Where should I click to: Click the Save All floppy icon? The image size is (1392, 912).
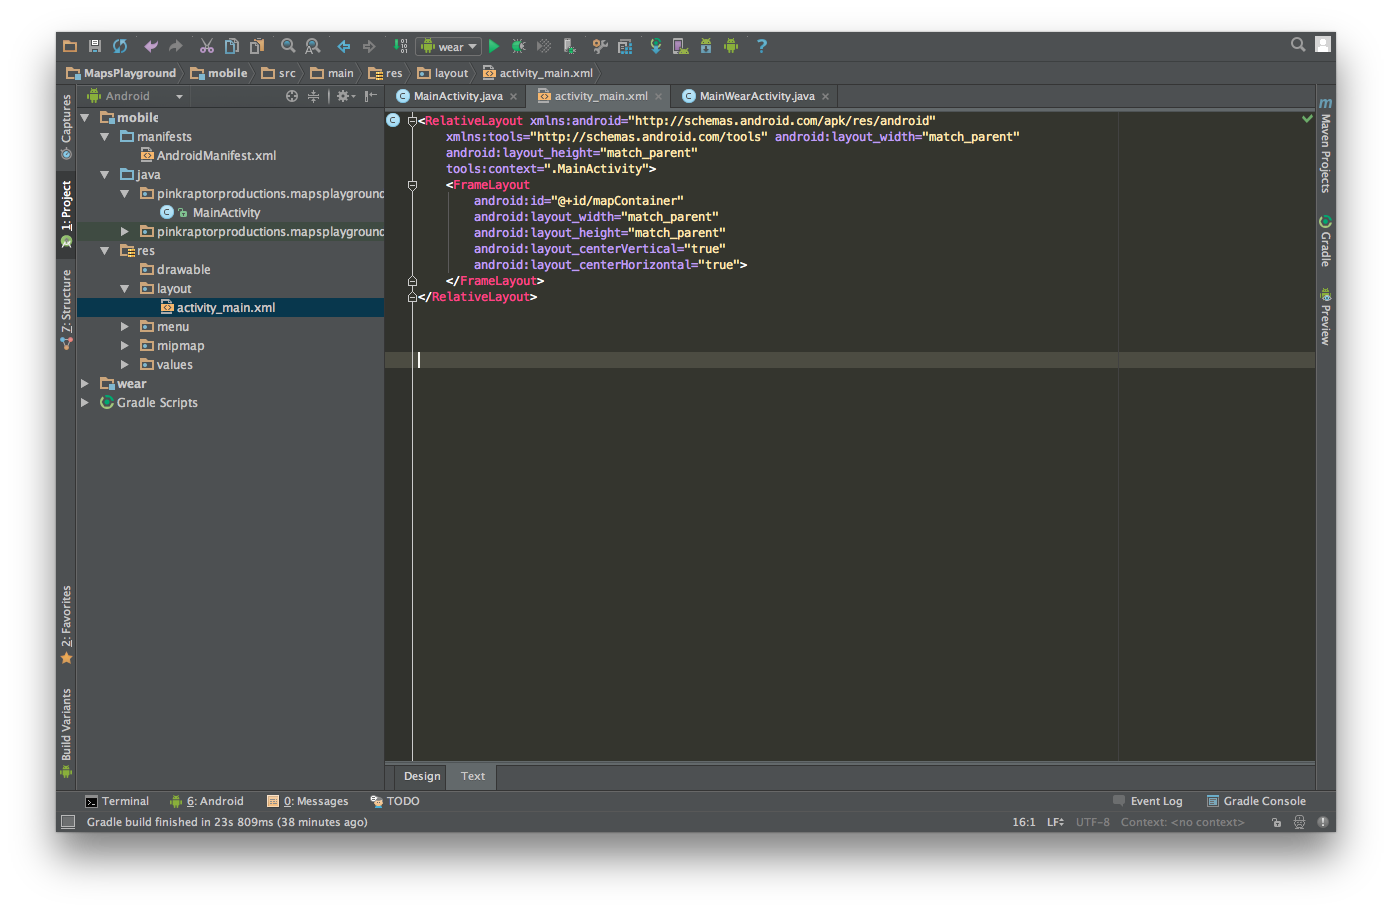click(x=95, y=46)
